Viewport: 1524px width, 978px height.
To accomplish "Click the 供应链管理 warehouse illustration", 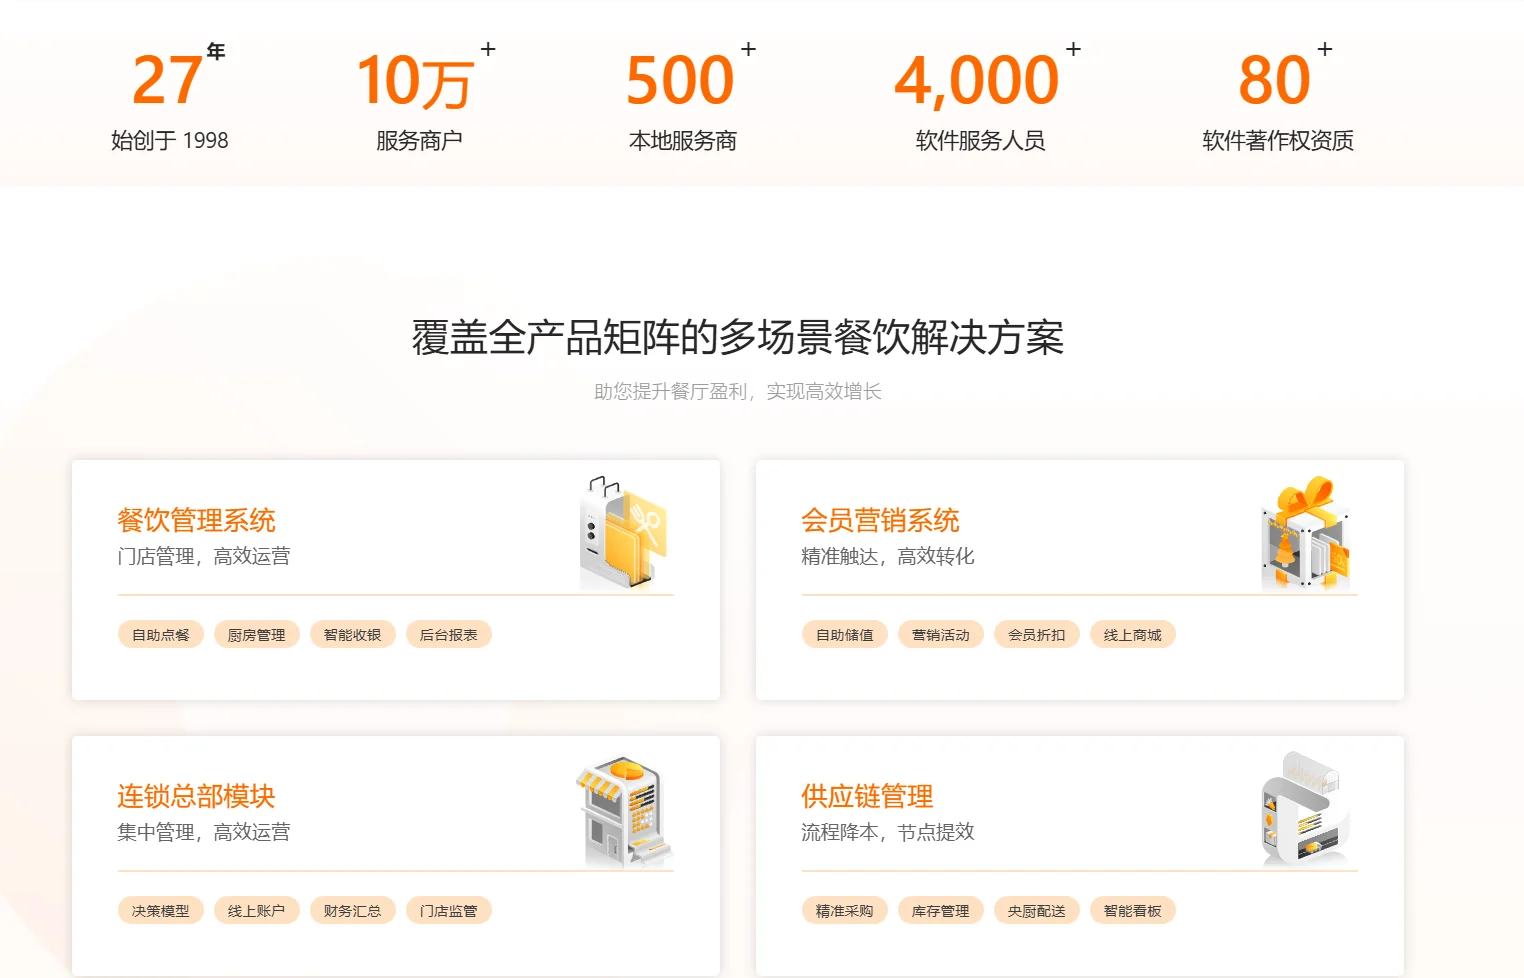I will coord(1306,809).
